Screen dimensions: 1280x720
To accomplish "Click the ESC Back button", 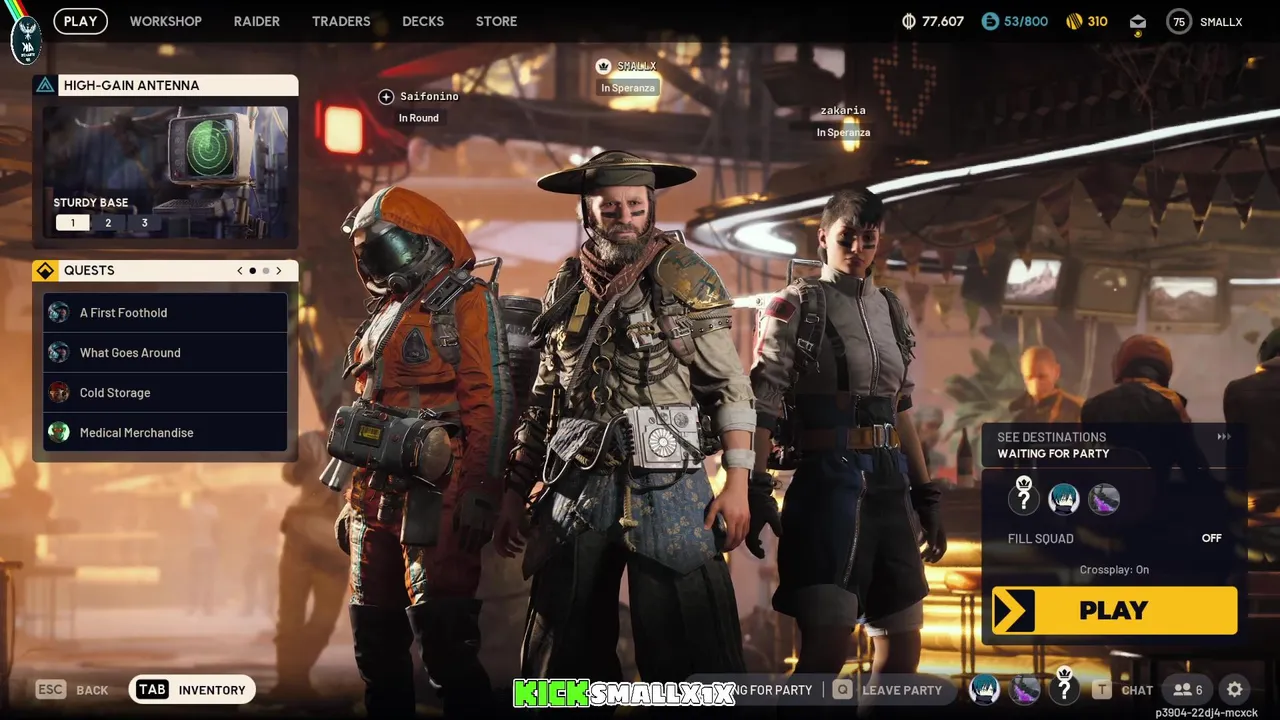I will click(x=72, y=690).
